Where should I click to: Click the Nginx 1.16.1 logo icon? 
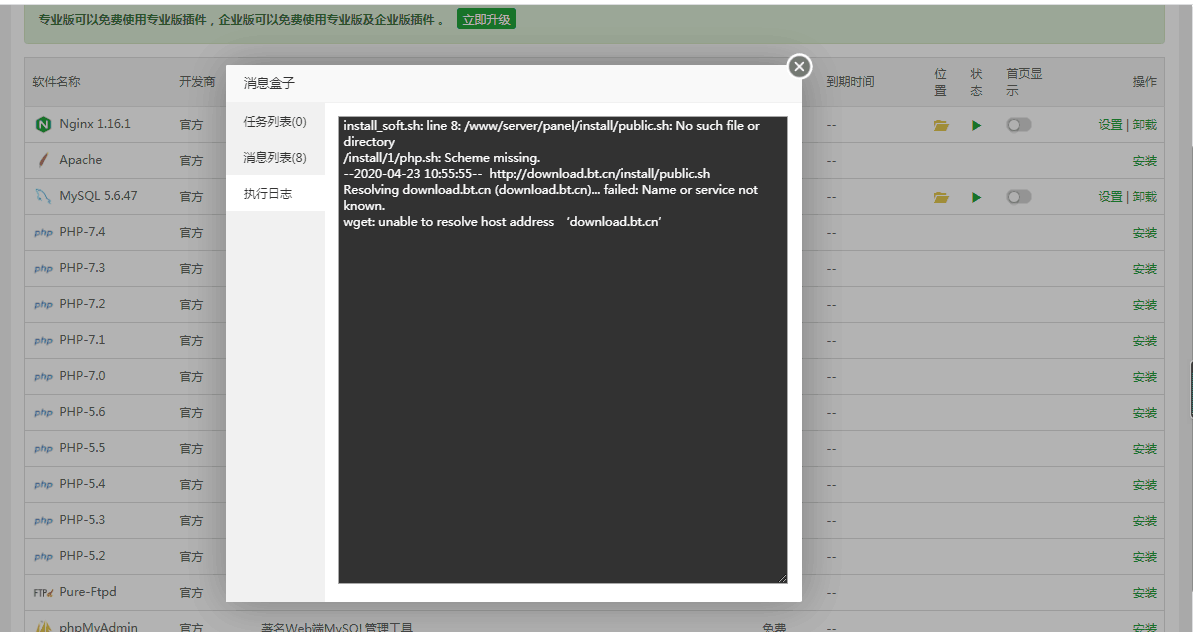[x=43, y=125]
